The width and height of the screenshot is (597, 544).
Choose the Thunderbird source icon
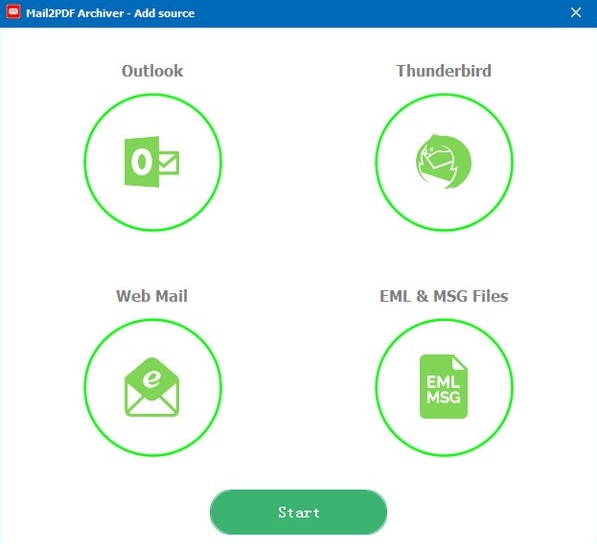click(444, 162)
